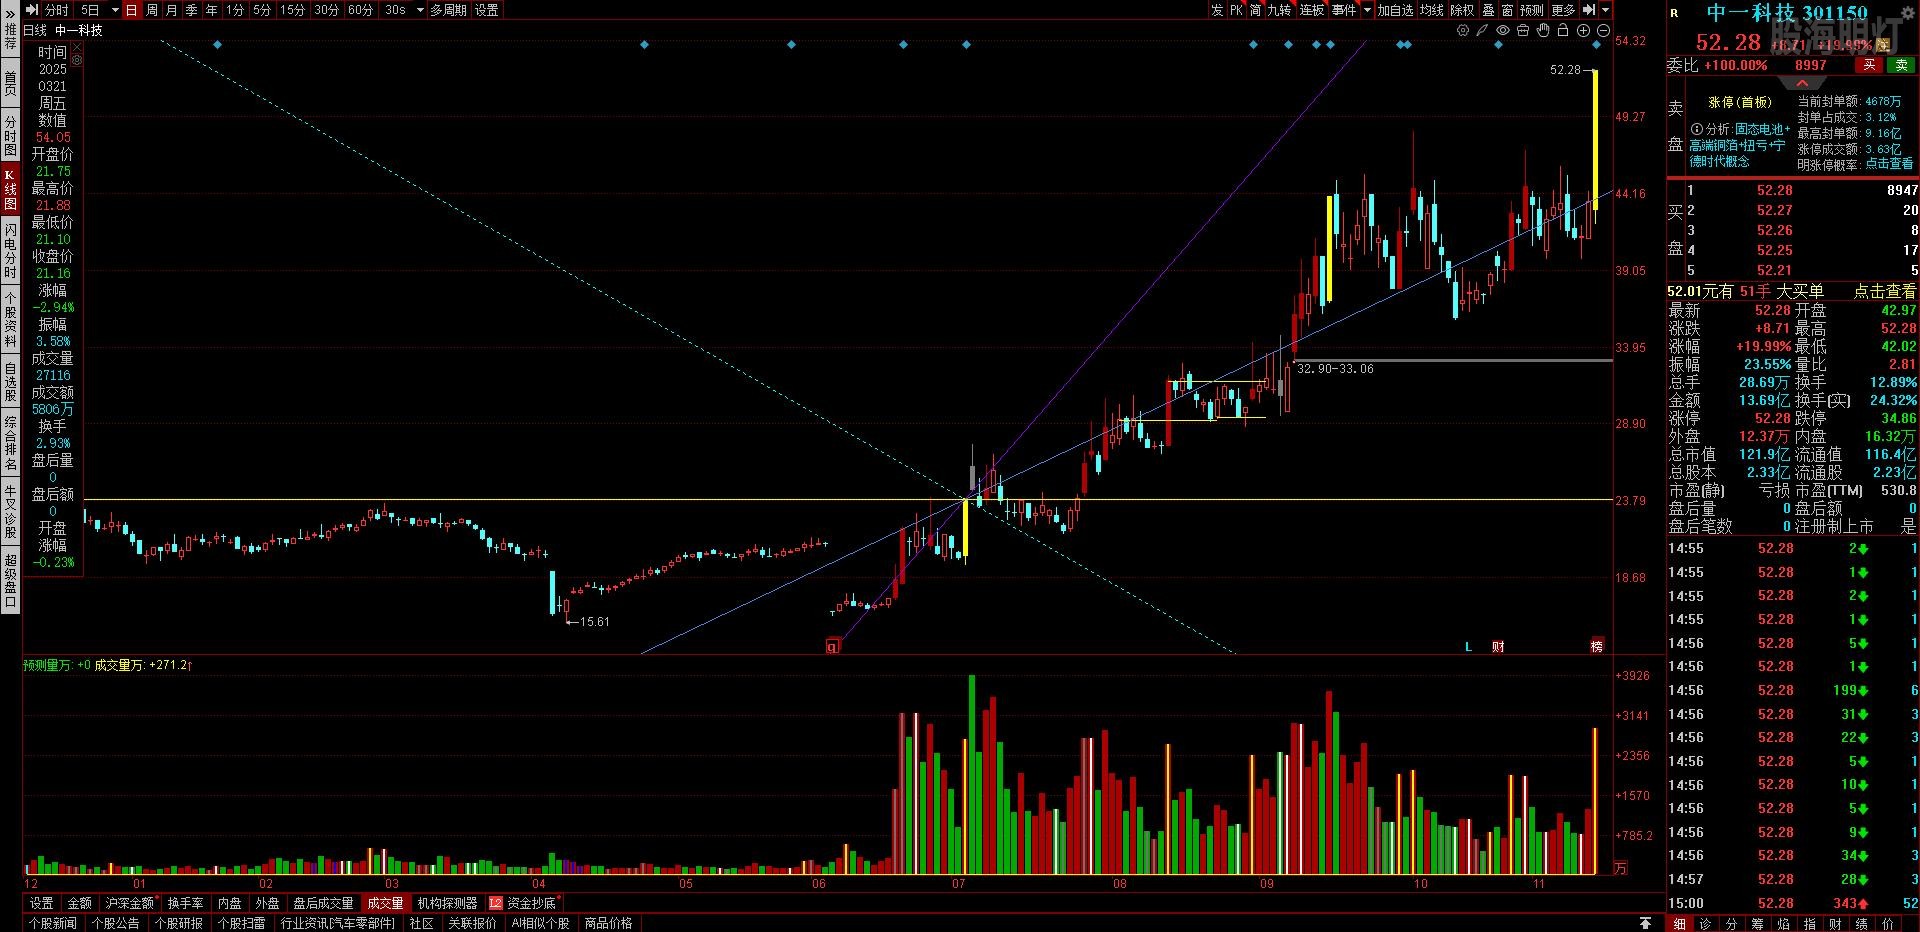
Task: Collapse the limit-up info panel chevron
Action: click(1802, 83)
